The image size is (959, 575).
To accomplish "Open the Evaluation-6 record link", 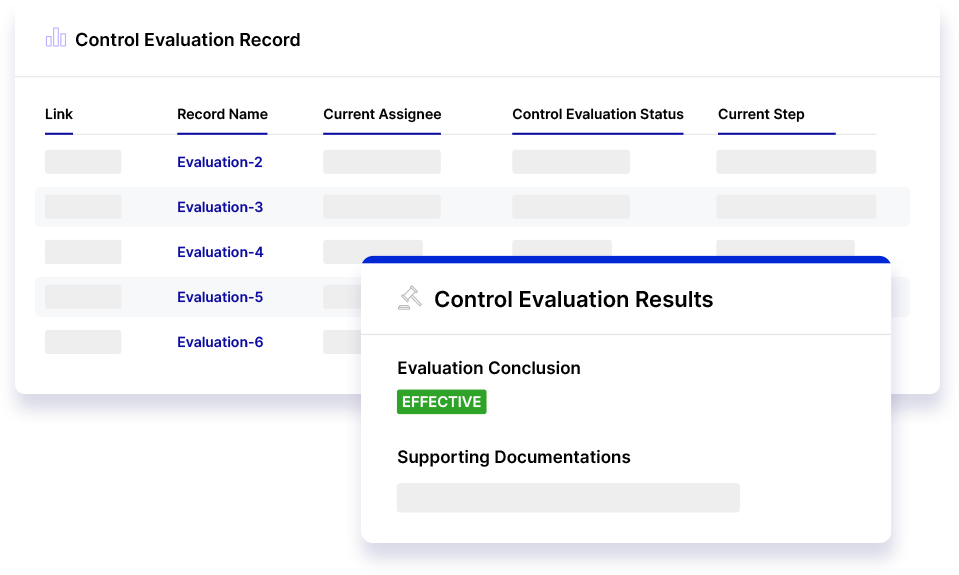I will pyautogui.click(x=220, y=342).
